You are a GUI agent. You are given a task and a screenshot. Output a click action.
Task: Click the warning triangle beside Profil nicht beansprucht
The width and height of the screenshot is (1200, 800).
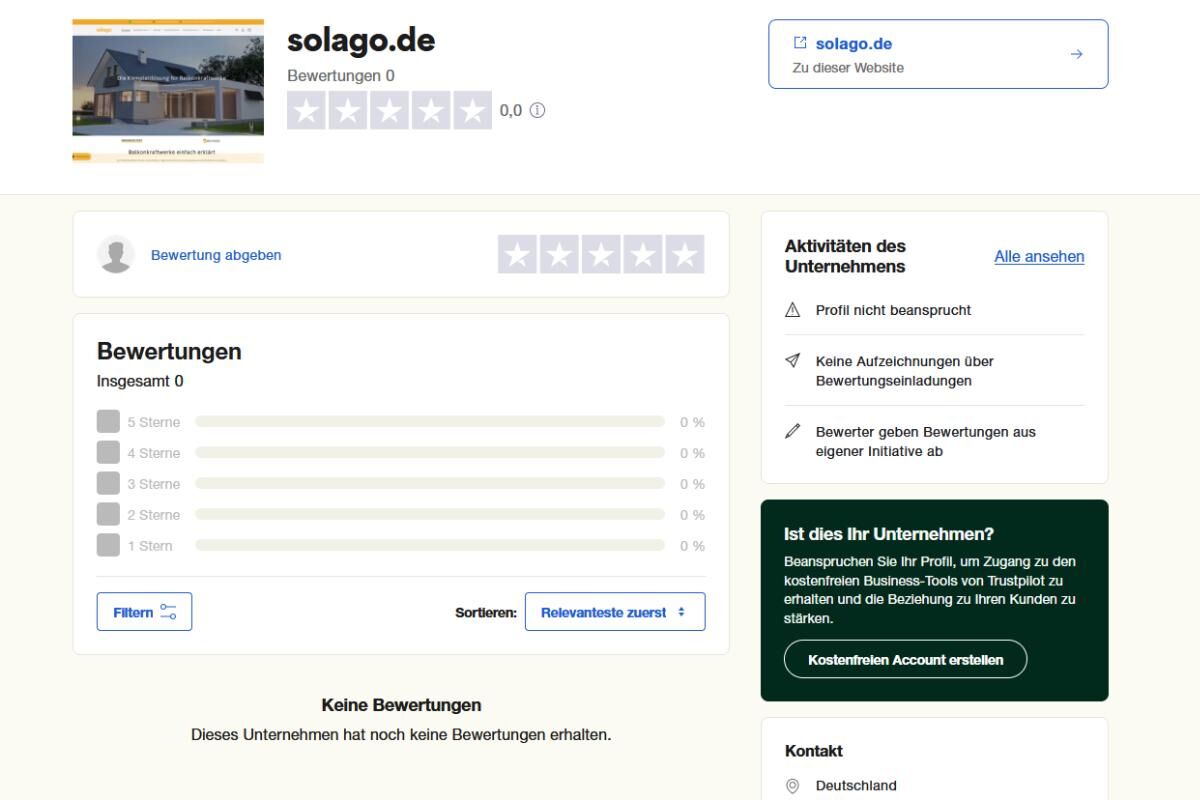coord(790,310)
